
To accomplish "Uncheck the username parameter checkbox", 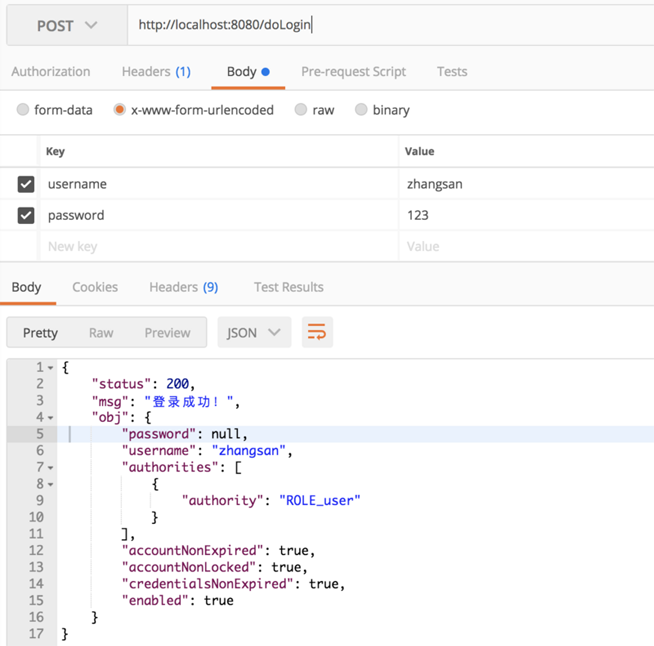I will [x=26, y=184].
